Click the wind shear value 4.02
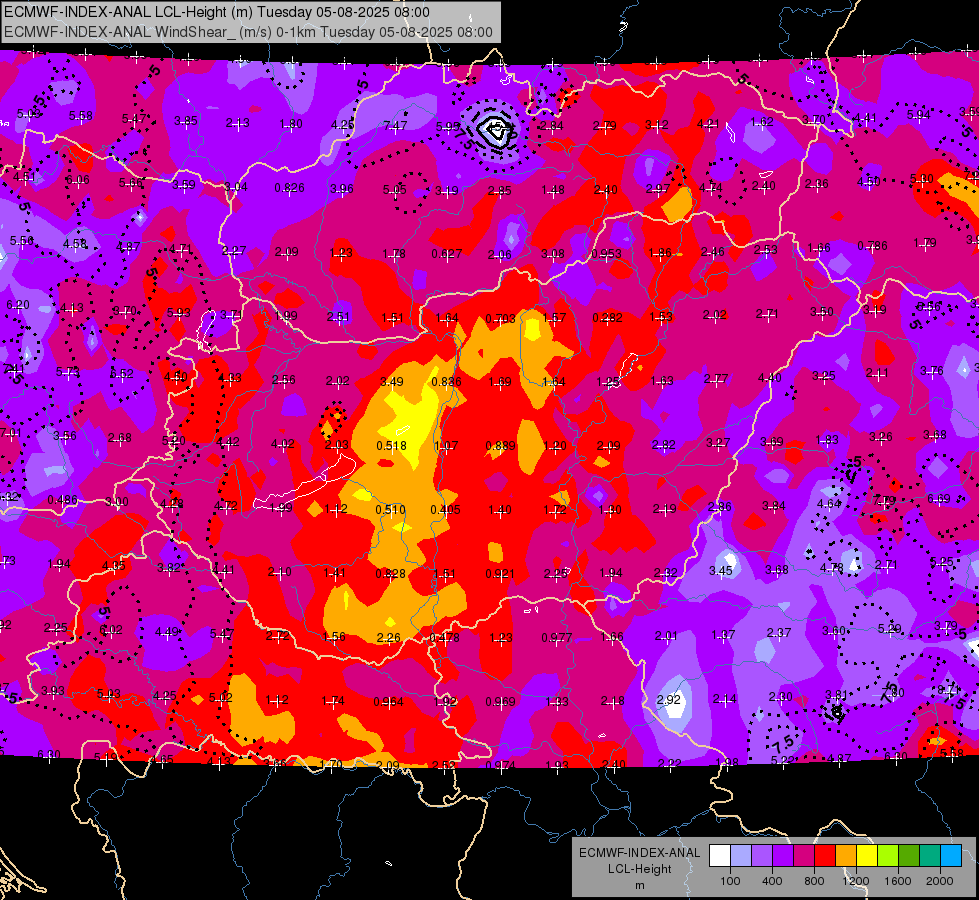This screenshot has width=979, height=900. click(x=282, y=444)
